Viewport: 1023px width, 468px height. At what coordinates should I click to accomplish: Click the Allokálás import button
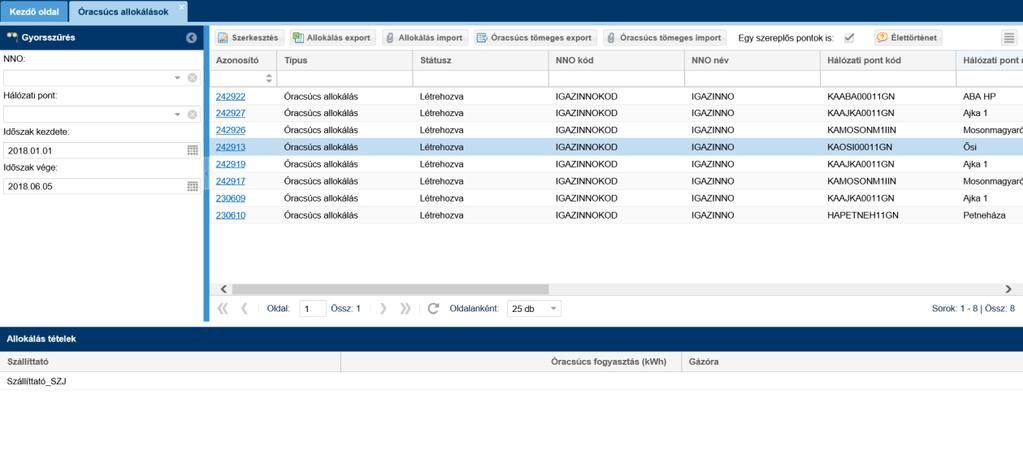click(x=425, y=38)
